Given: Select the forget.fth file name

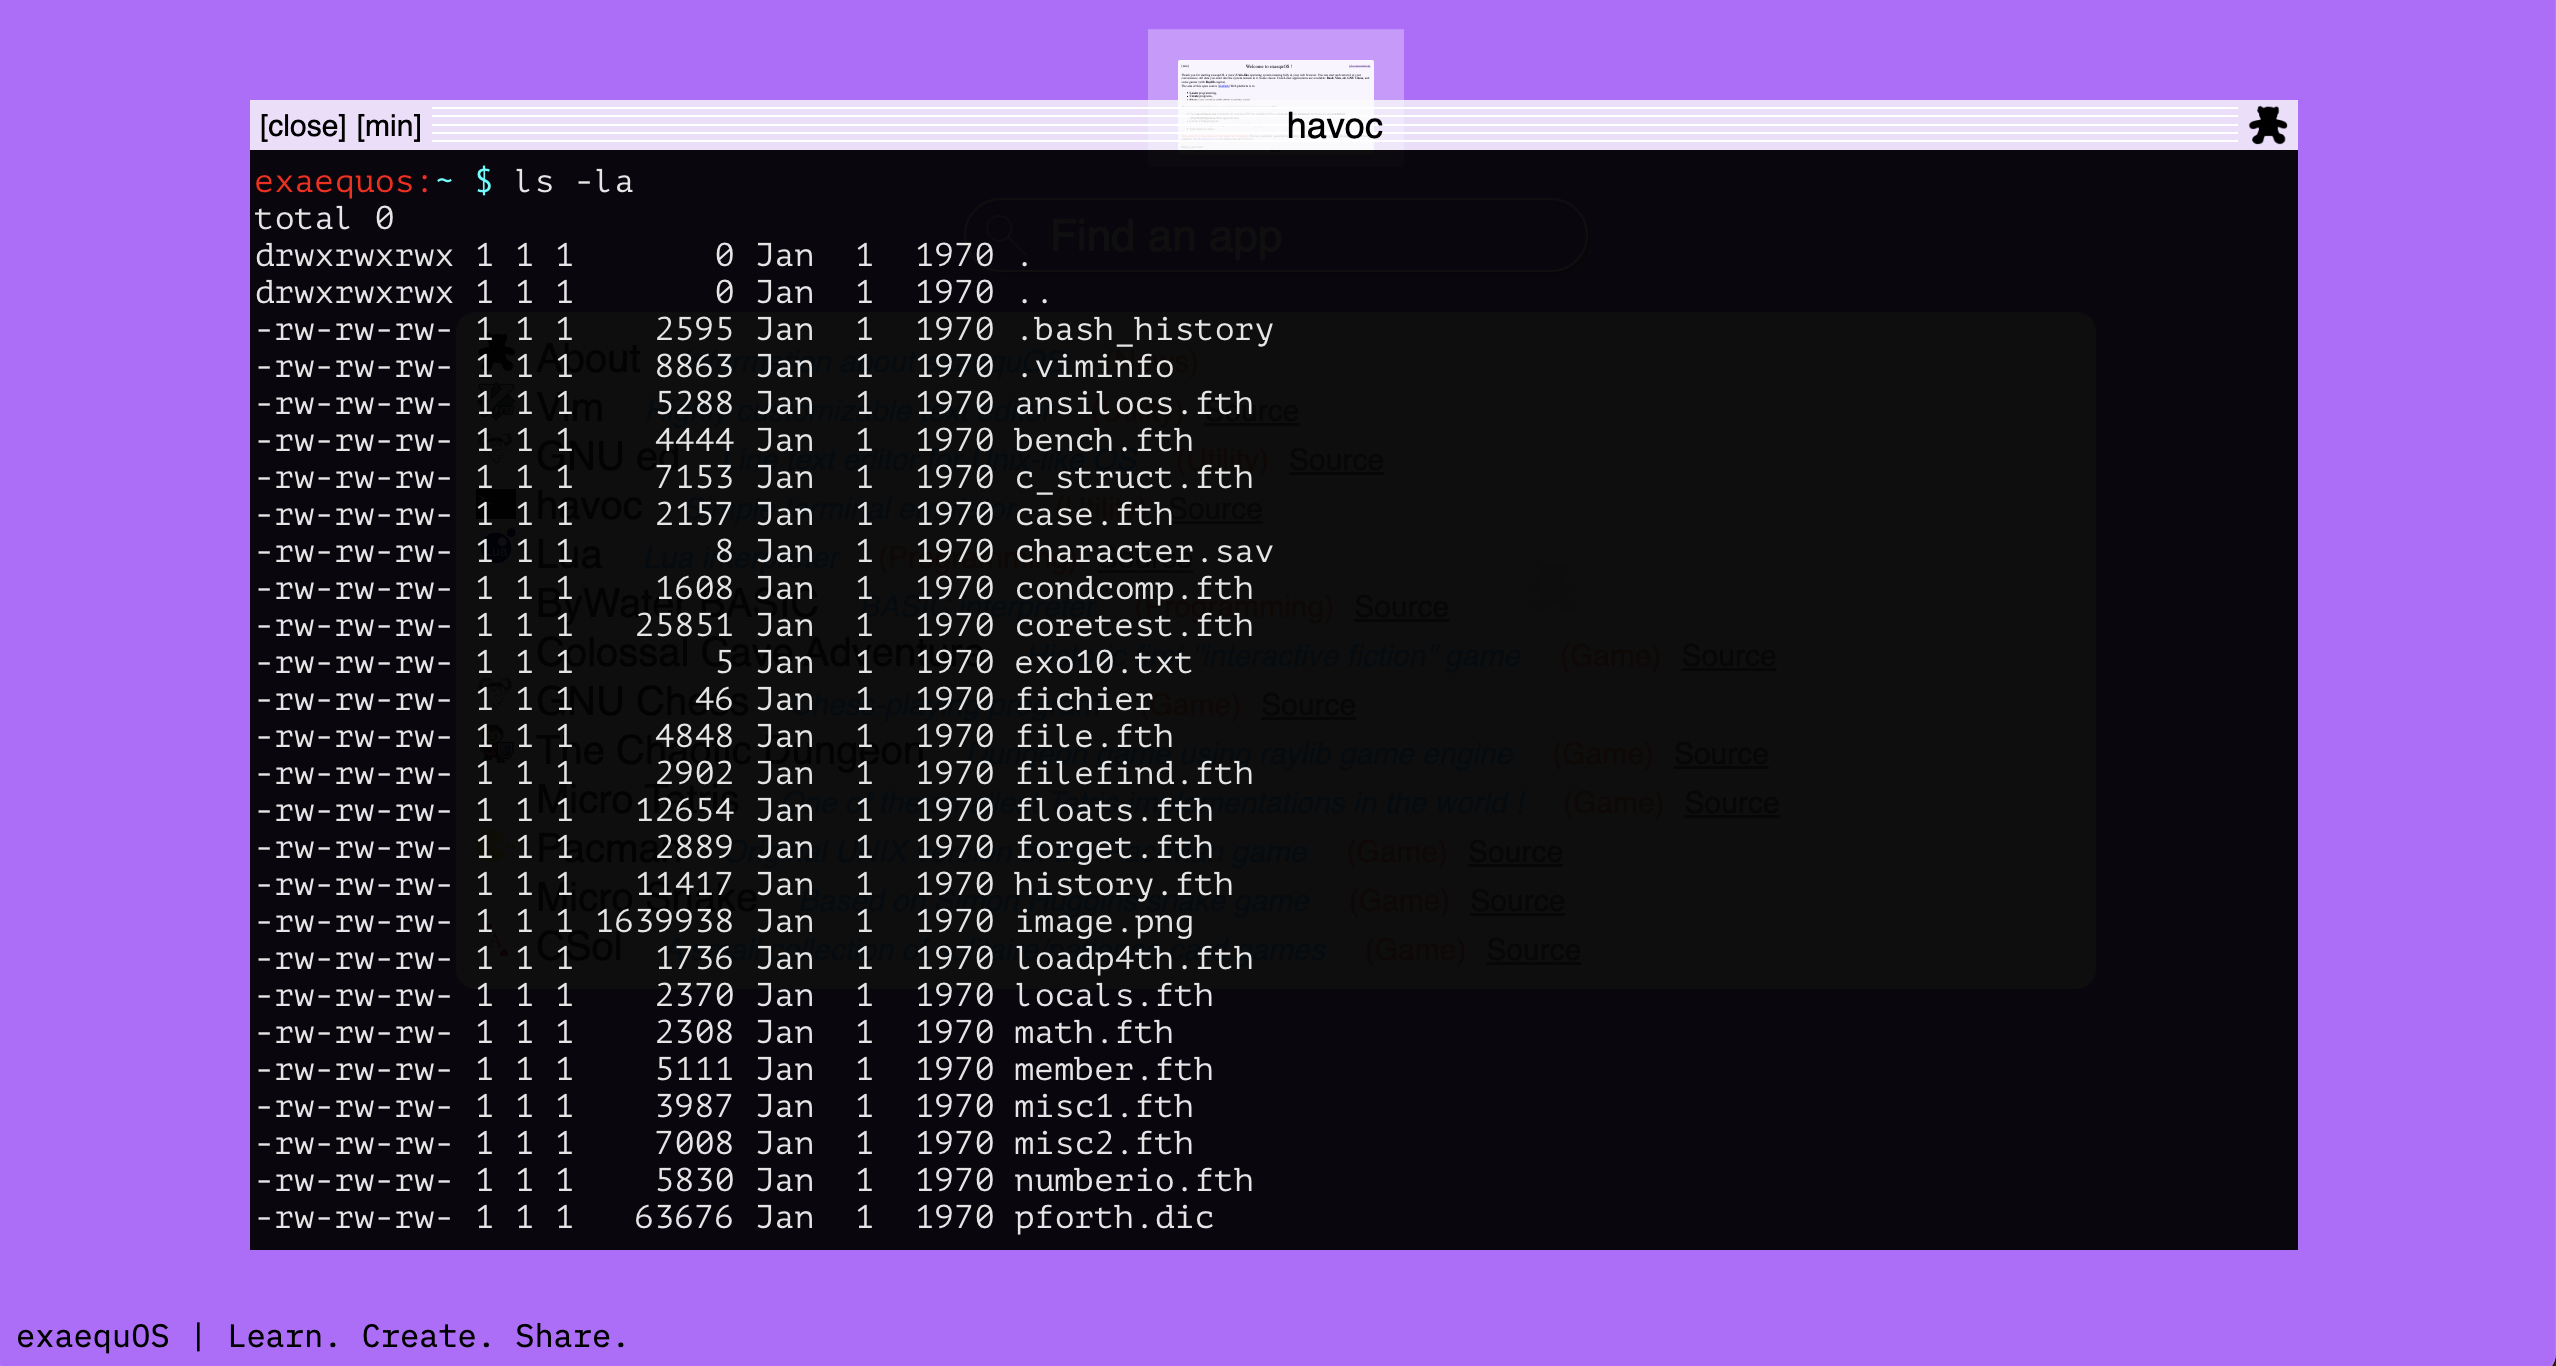Looking at the screenshot, I should [x=1114, y=848].
